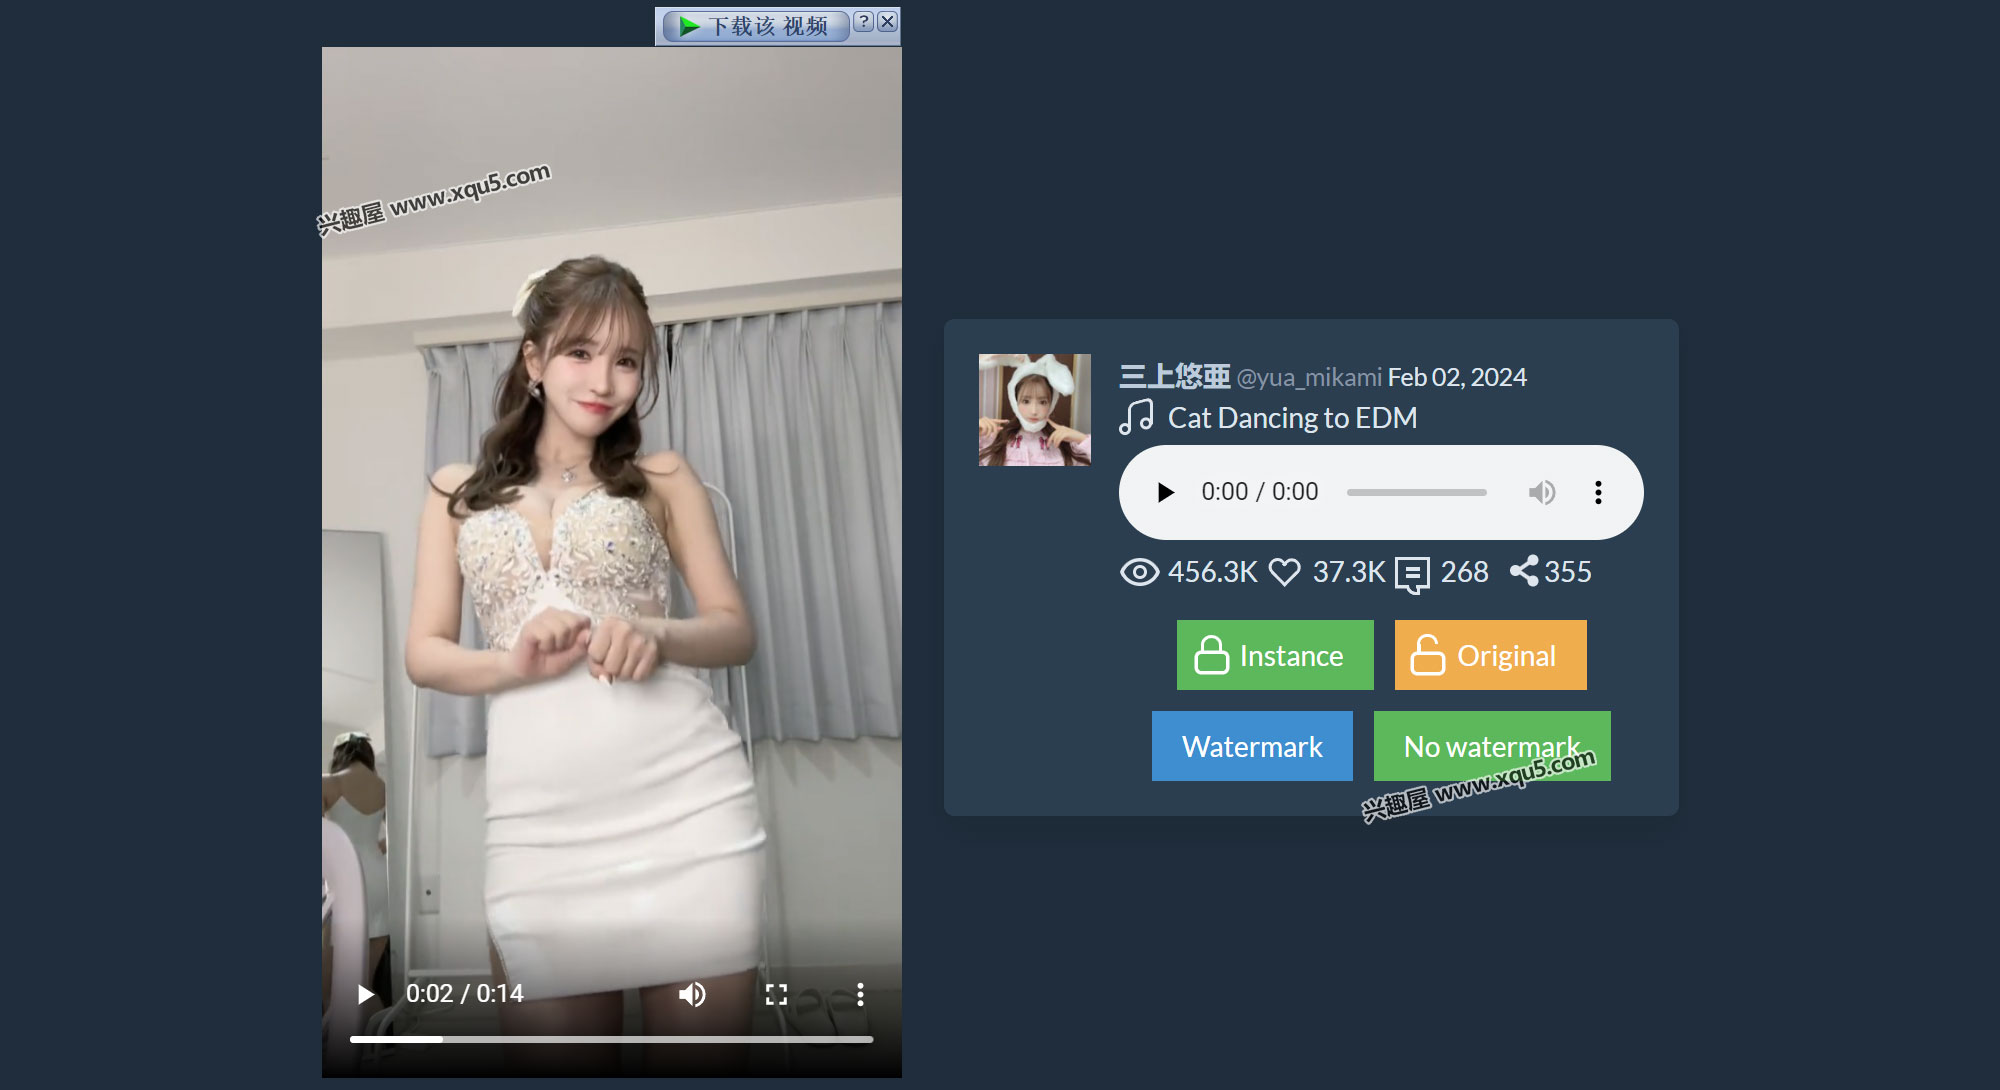Click the audio player seek bar
The image size is (2000, 1090).
pos(1416,492)
